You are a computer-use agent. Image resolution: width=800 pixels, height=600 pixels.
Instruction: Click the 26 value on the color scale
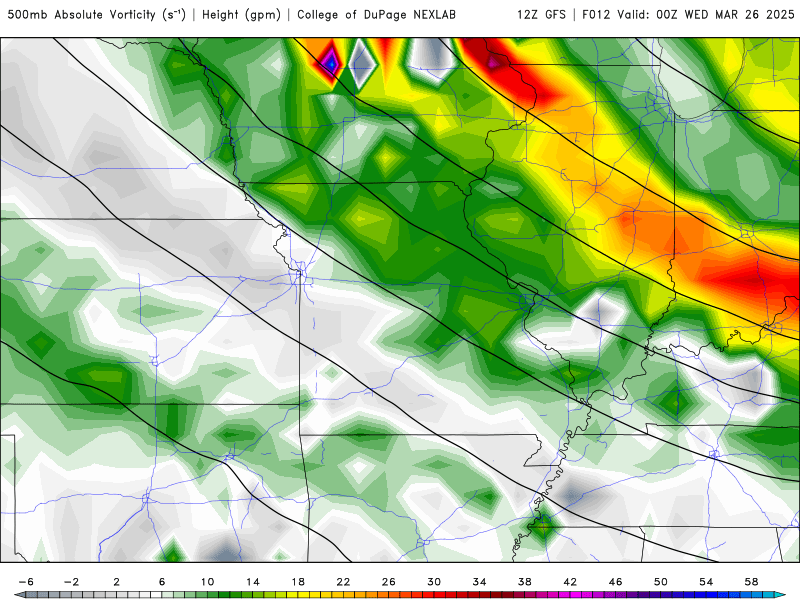coord(389,582)
